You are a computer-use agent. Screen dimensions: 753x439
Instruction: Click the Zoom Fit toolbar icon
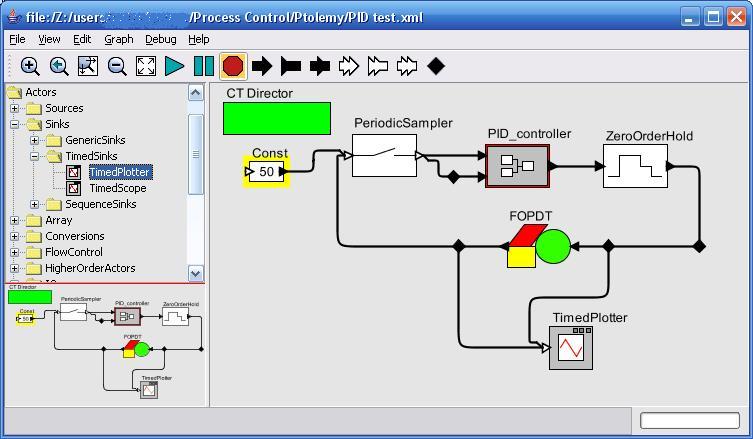pos(88,66)
